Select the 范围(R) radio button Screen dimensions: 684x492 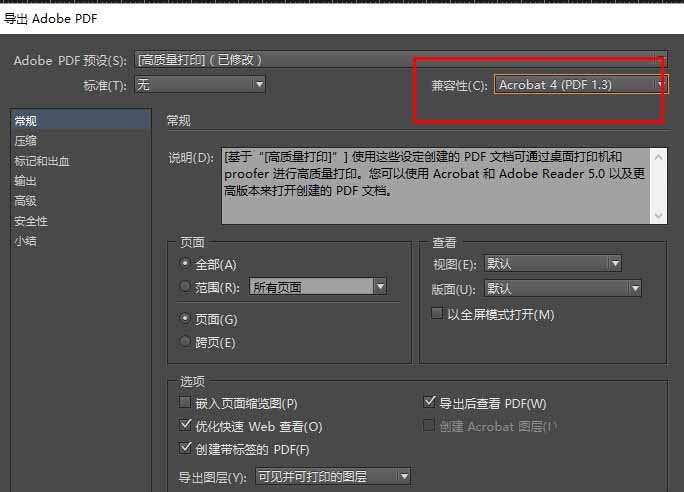[185, 286]
